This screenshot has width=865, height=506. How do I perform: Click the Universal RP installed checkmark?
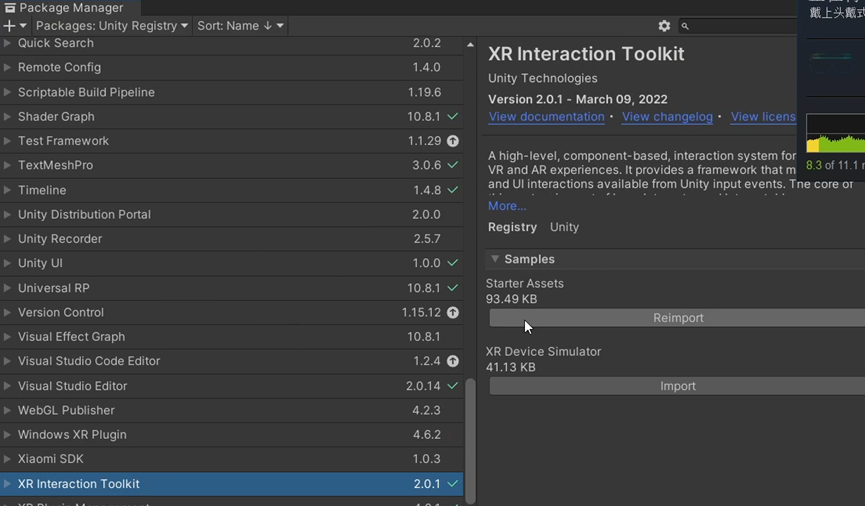pos(452,288)
